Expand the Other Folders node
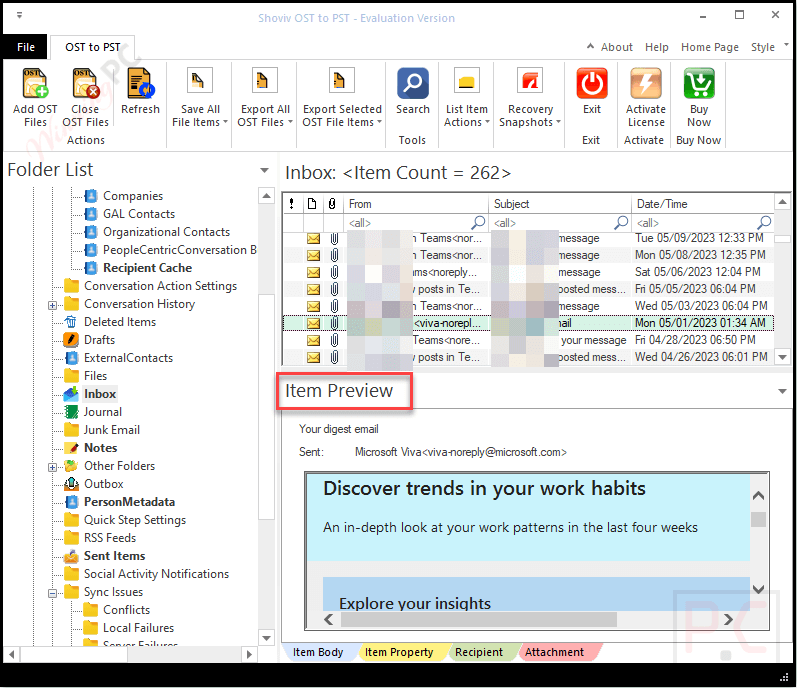797x688 pixels. click(52, 467)
